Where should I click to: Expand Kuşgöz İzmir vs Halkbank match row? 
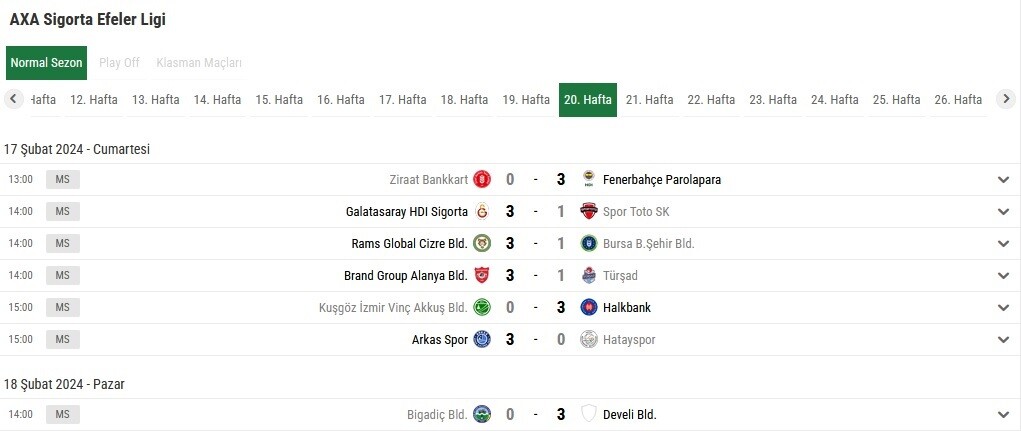point(1003,308)
